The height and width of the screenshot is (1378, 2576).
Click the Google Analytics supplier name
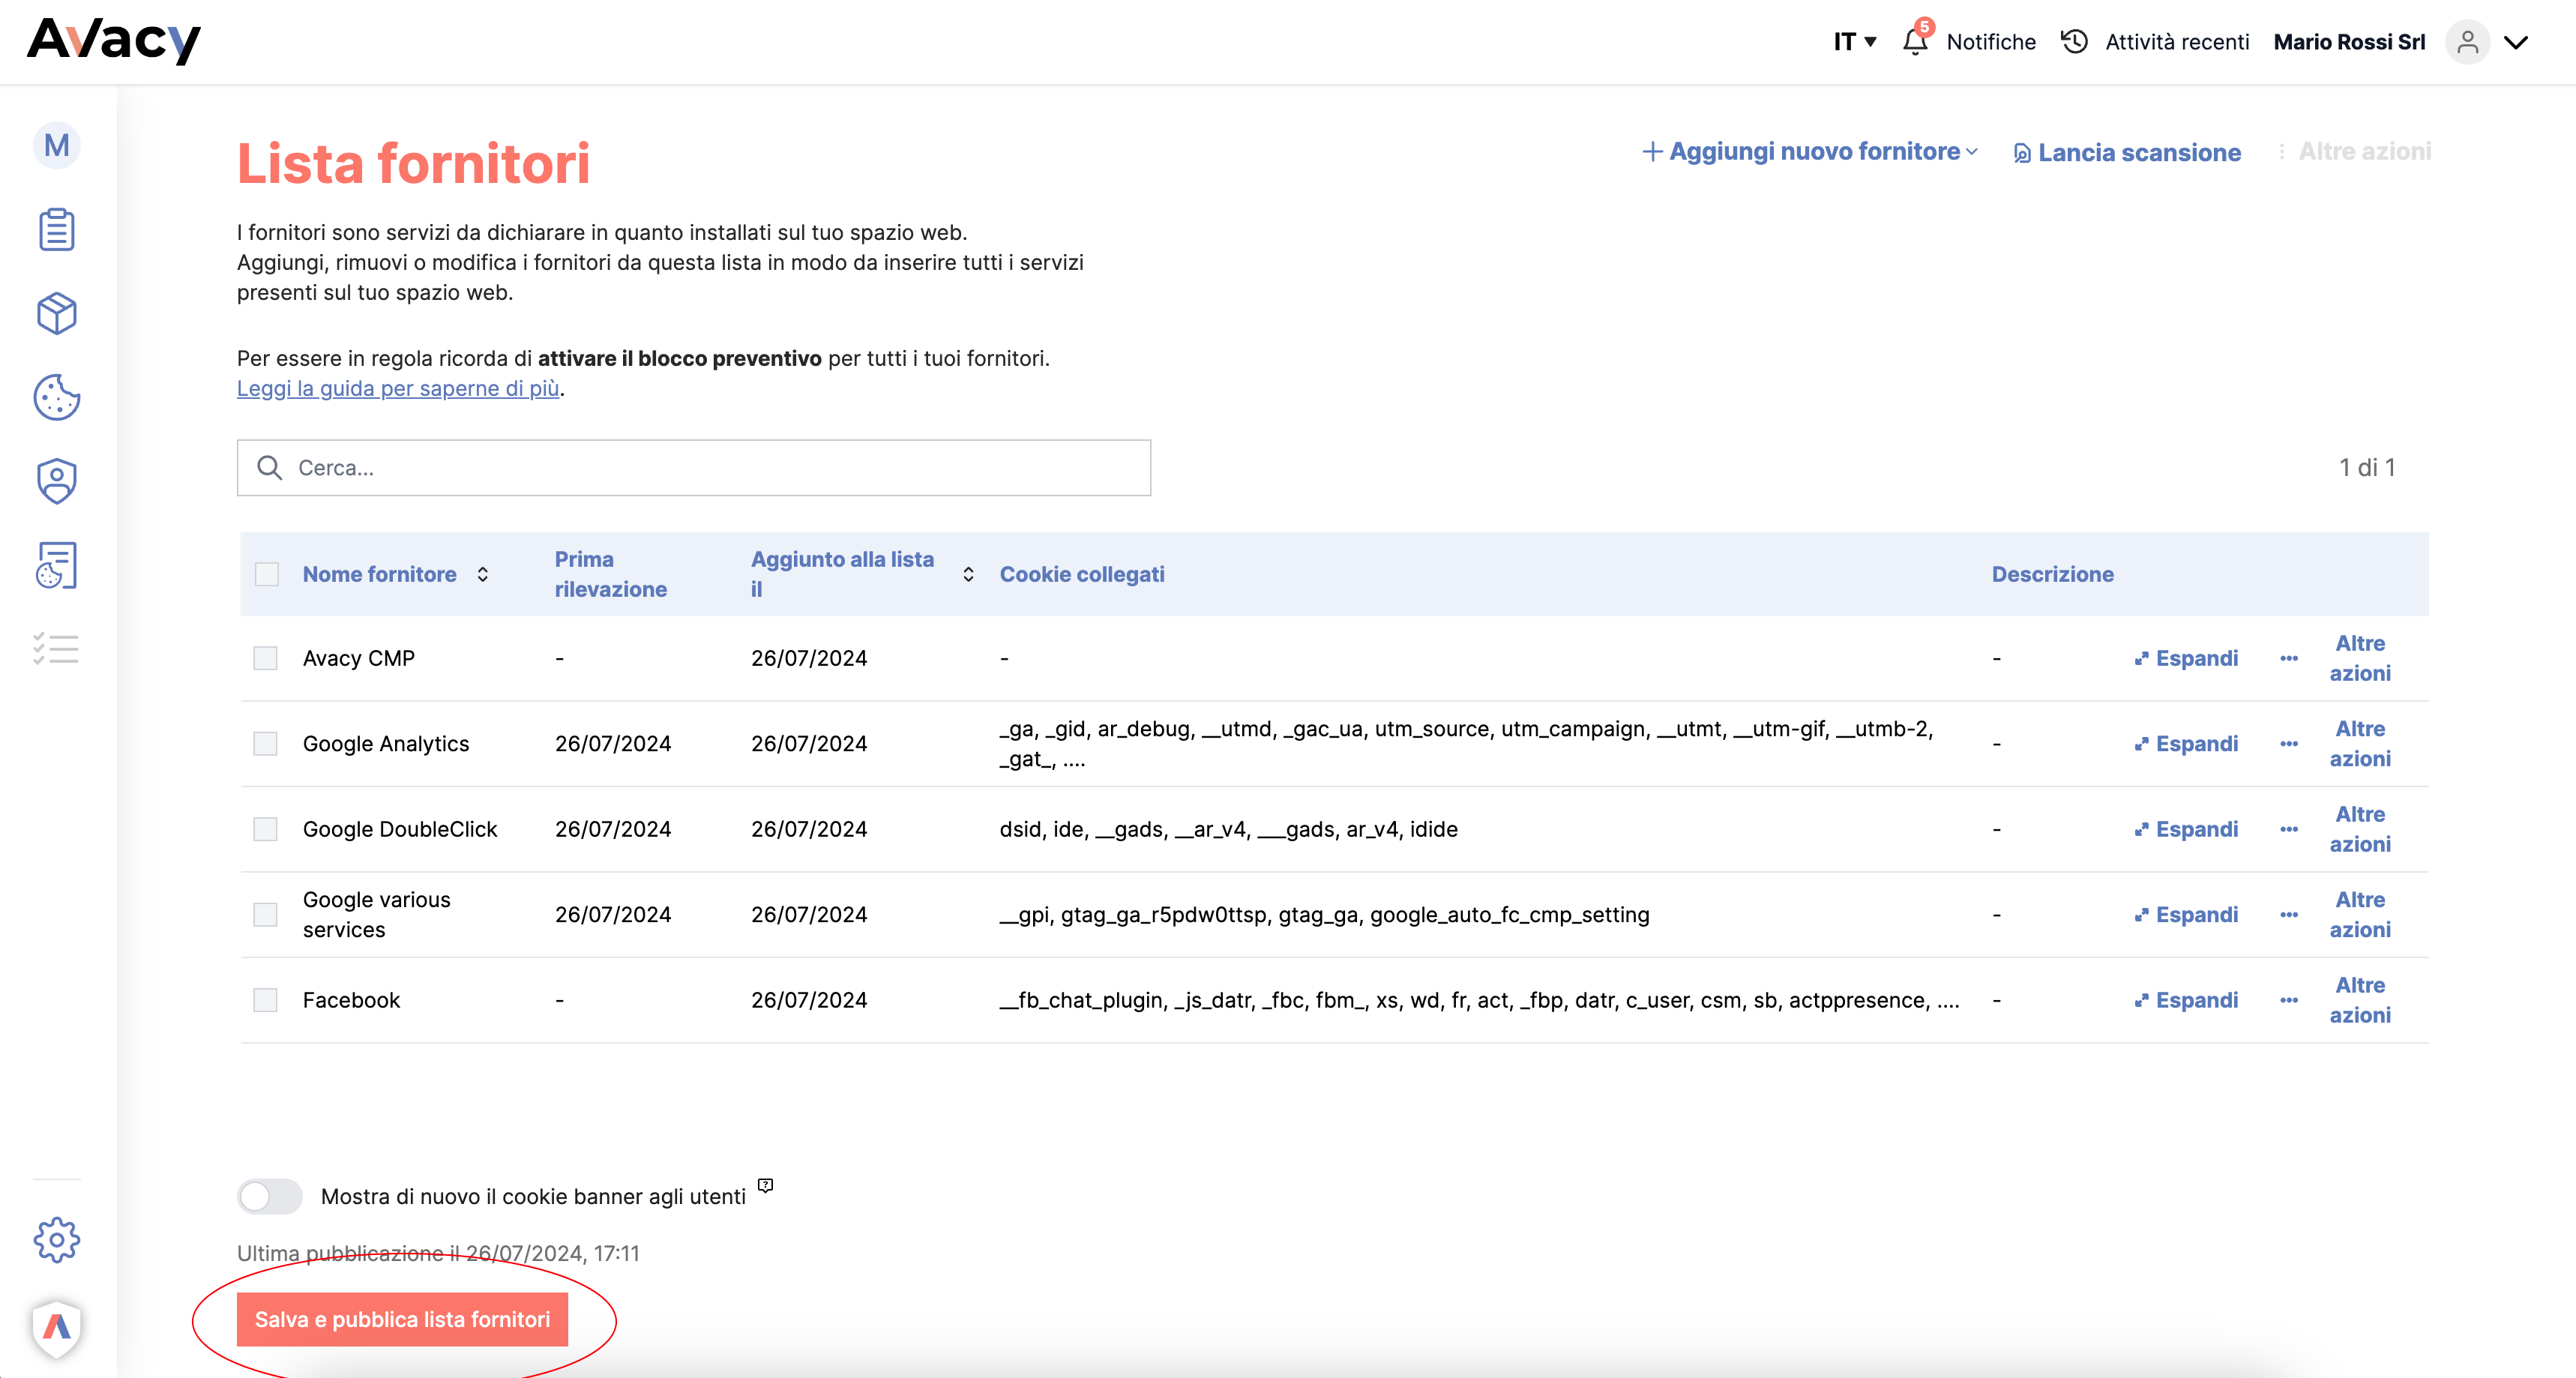(386, 744)
